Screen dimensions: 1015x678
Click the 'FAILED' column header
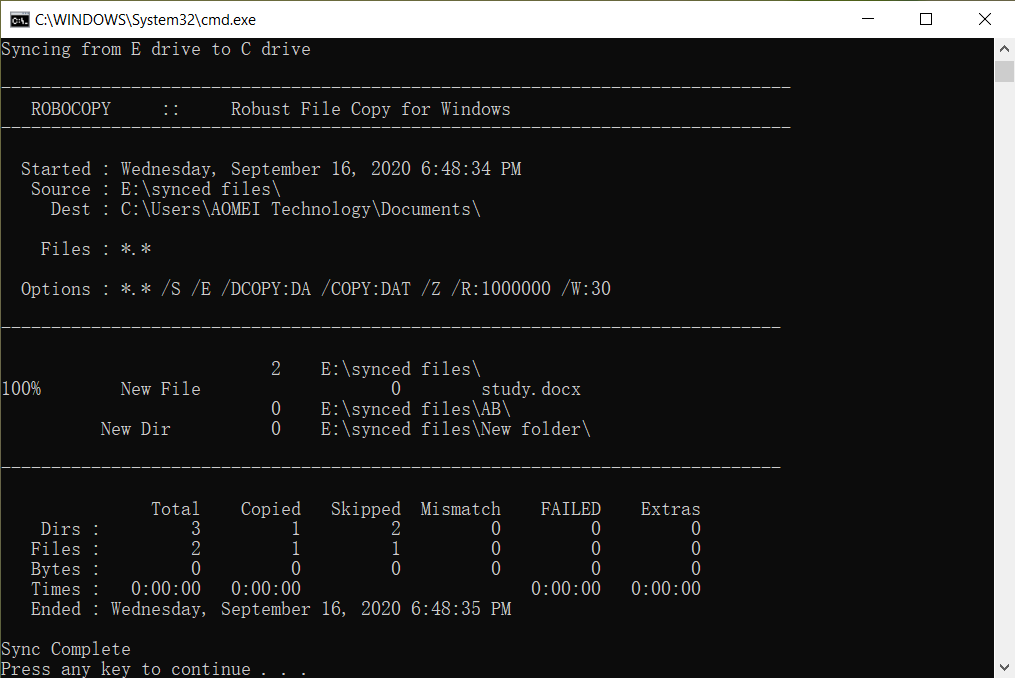coord(570,509)
